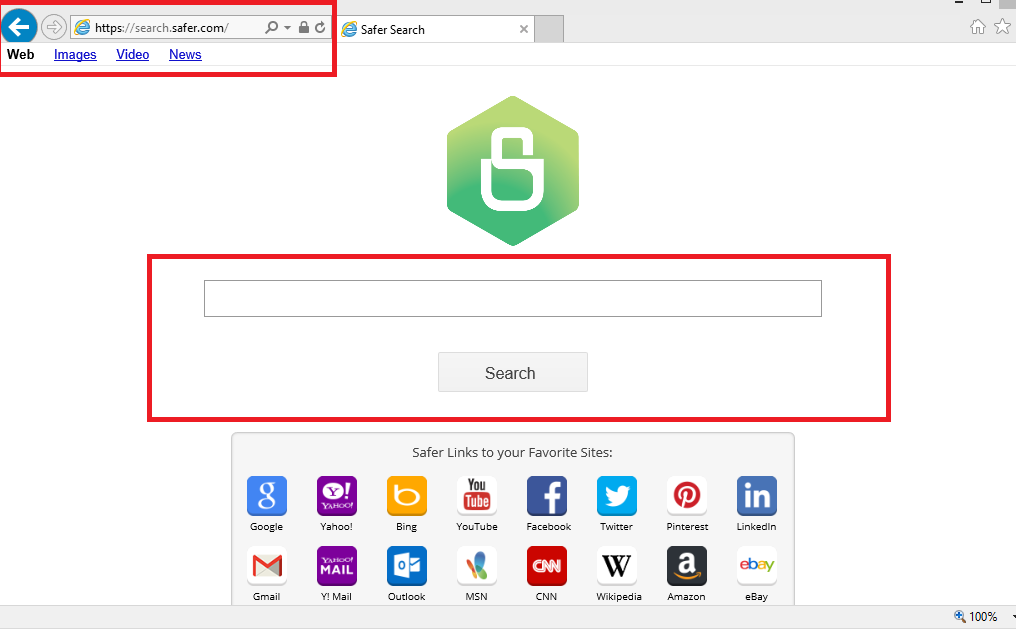The width and height of the screenshot is (1016, 629).
Task: Open the LinkedIn shortcut icon
Action: [x=757, y=496]
